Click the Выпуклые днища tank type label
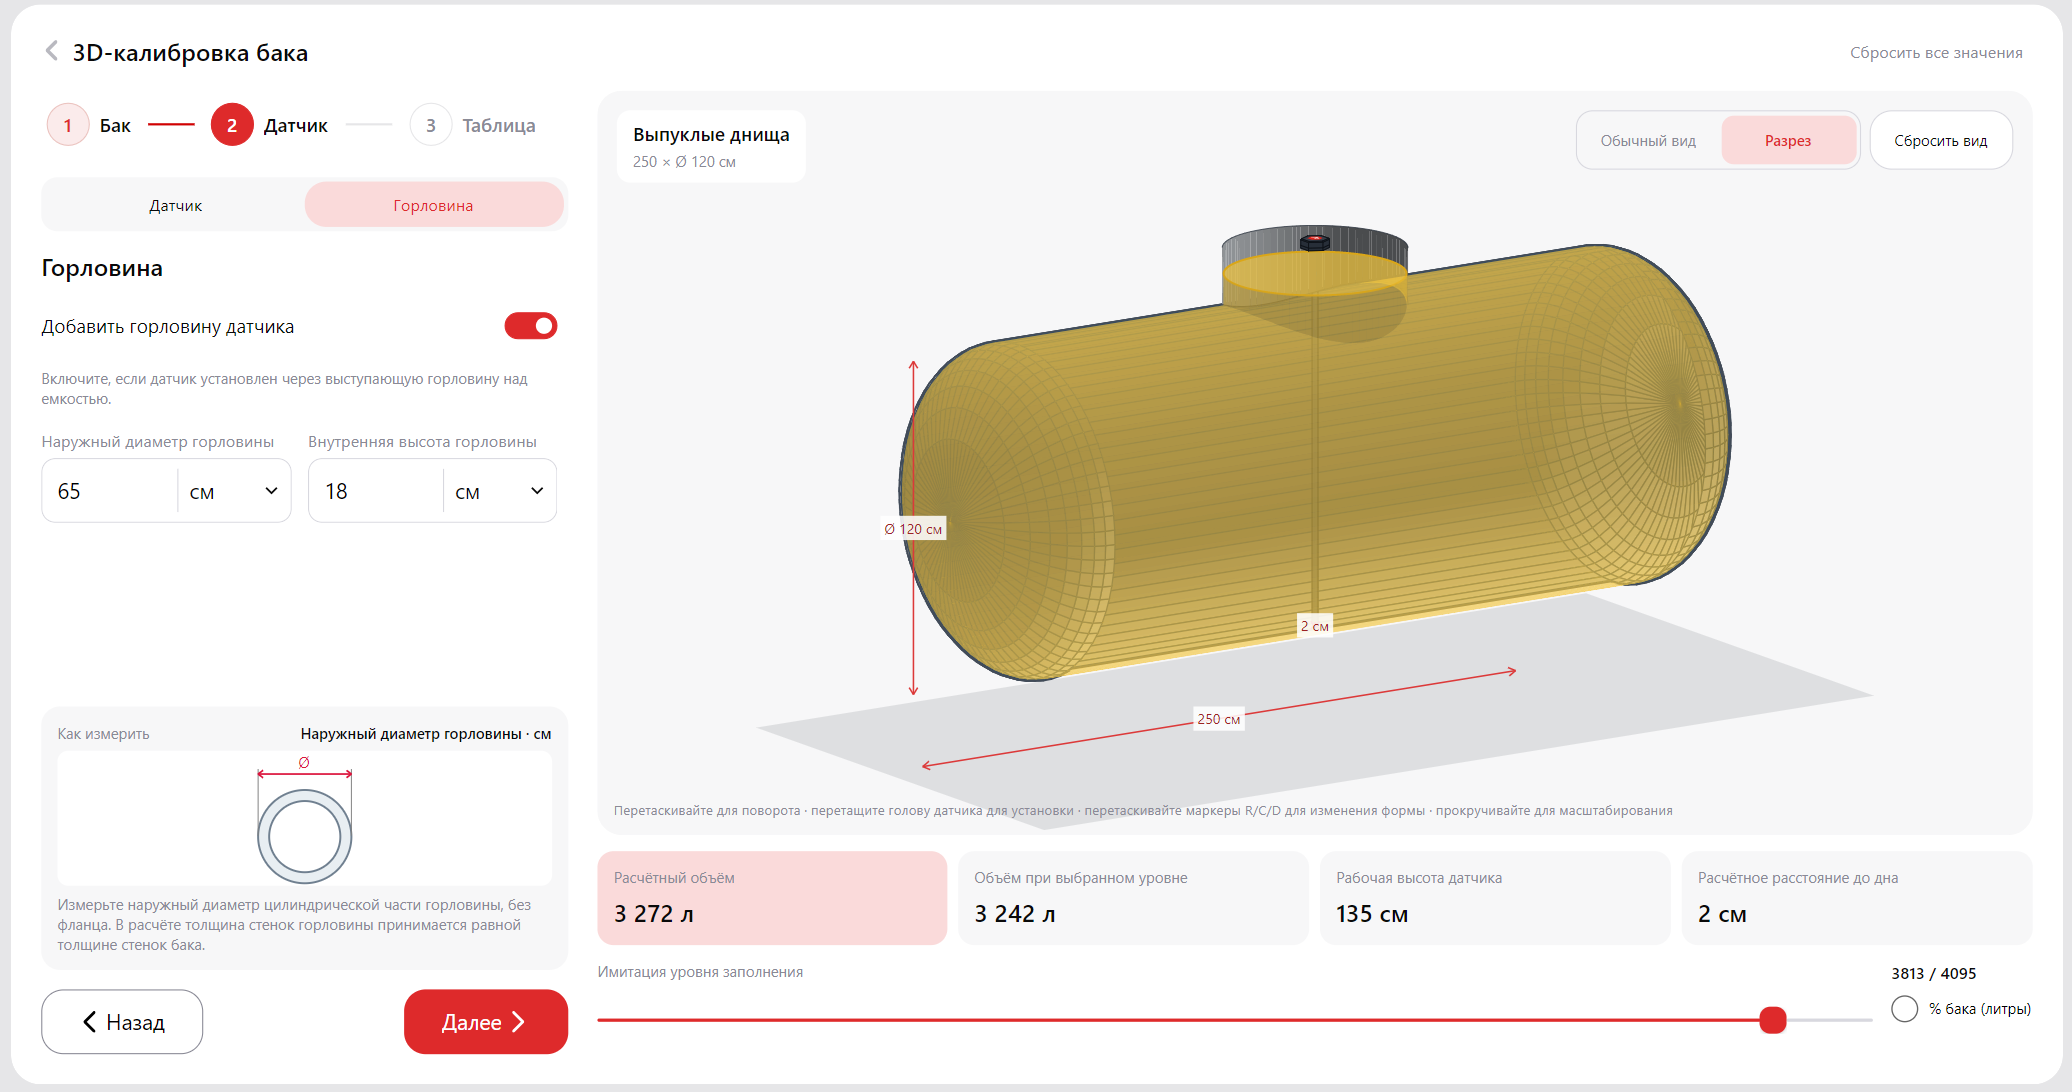Viewport: 2072px width, 1092px height. coord(711,135)
